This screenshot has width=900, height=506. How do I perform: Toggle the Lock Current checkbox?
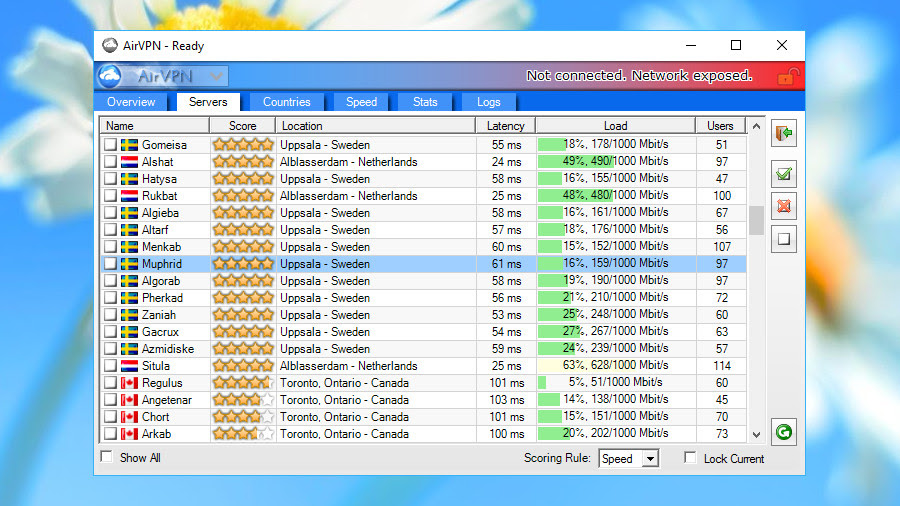pos(690,457)
